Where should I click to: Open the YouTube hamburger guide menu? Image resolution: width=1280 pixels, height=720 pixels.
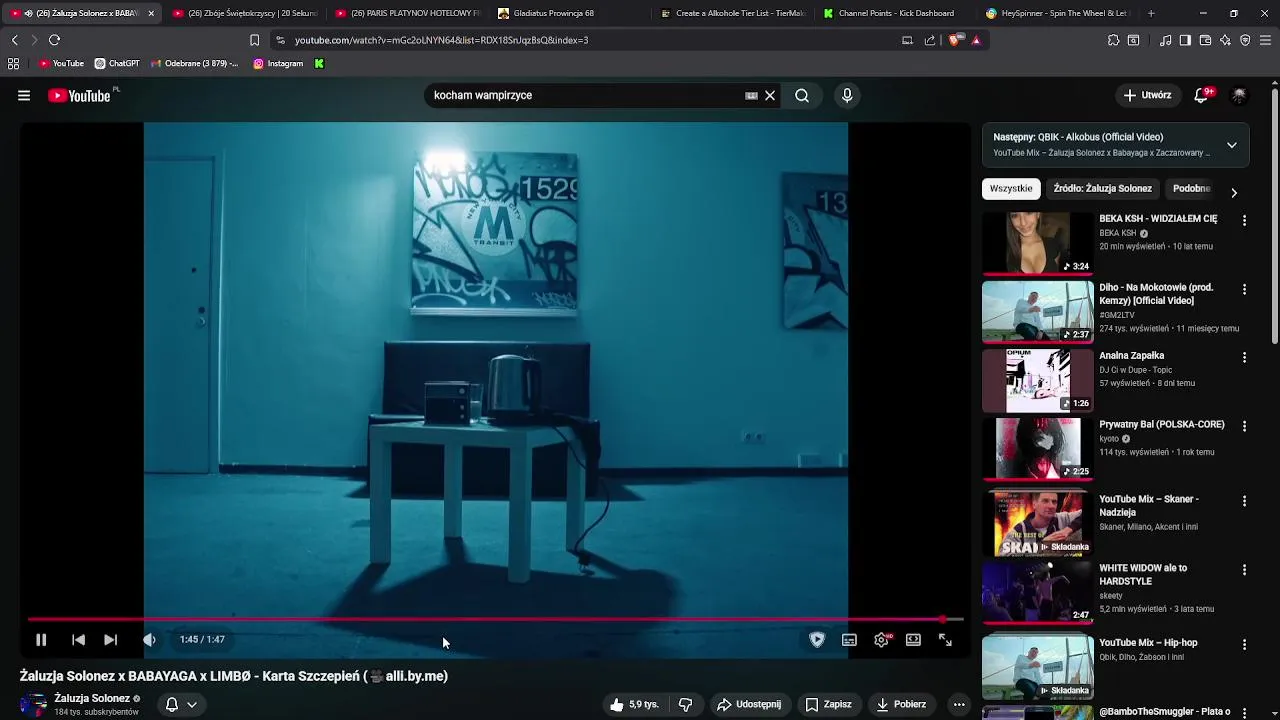[24, 96]
